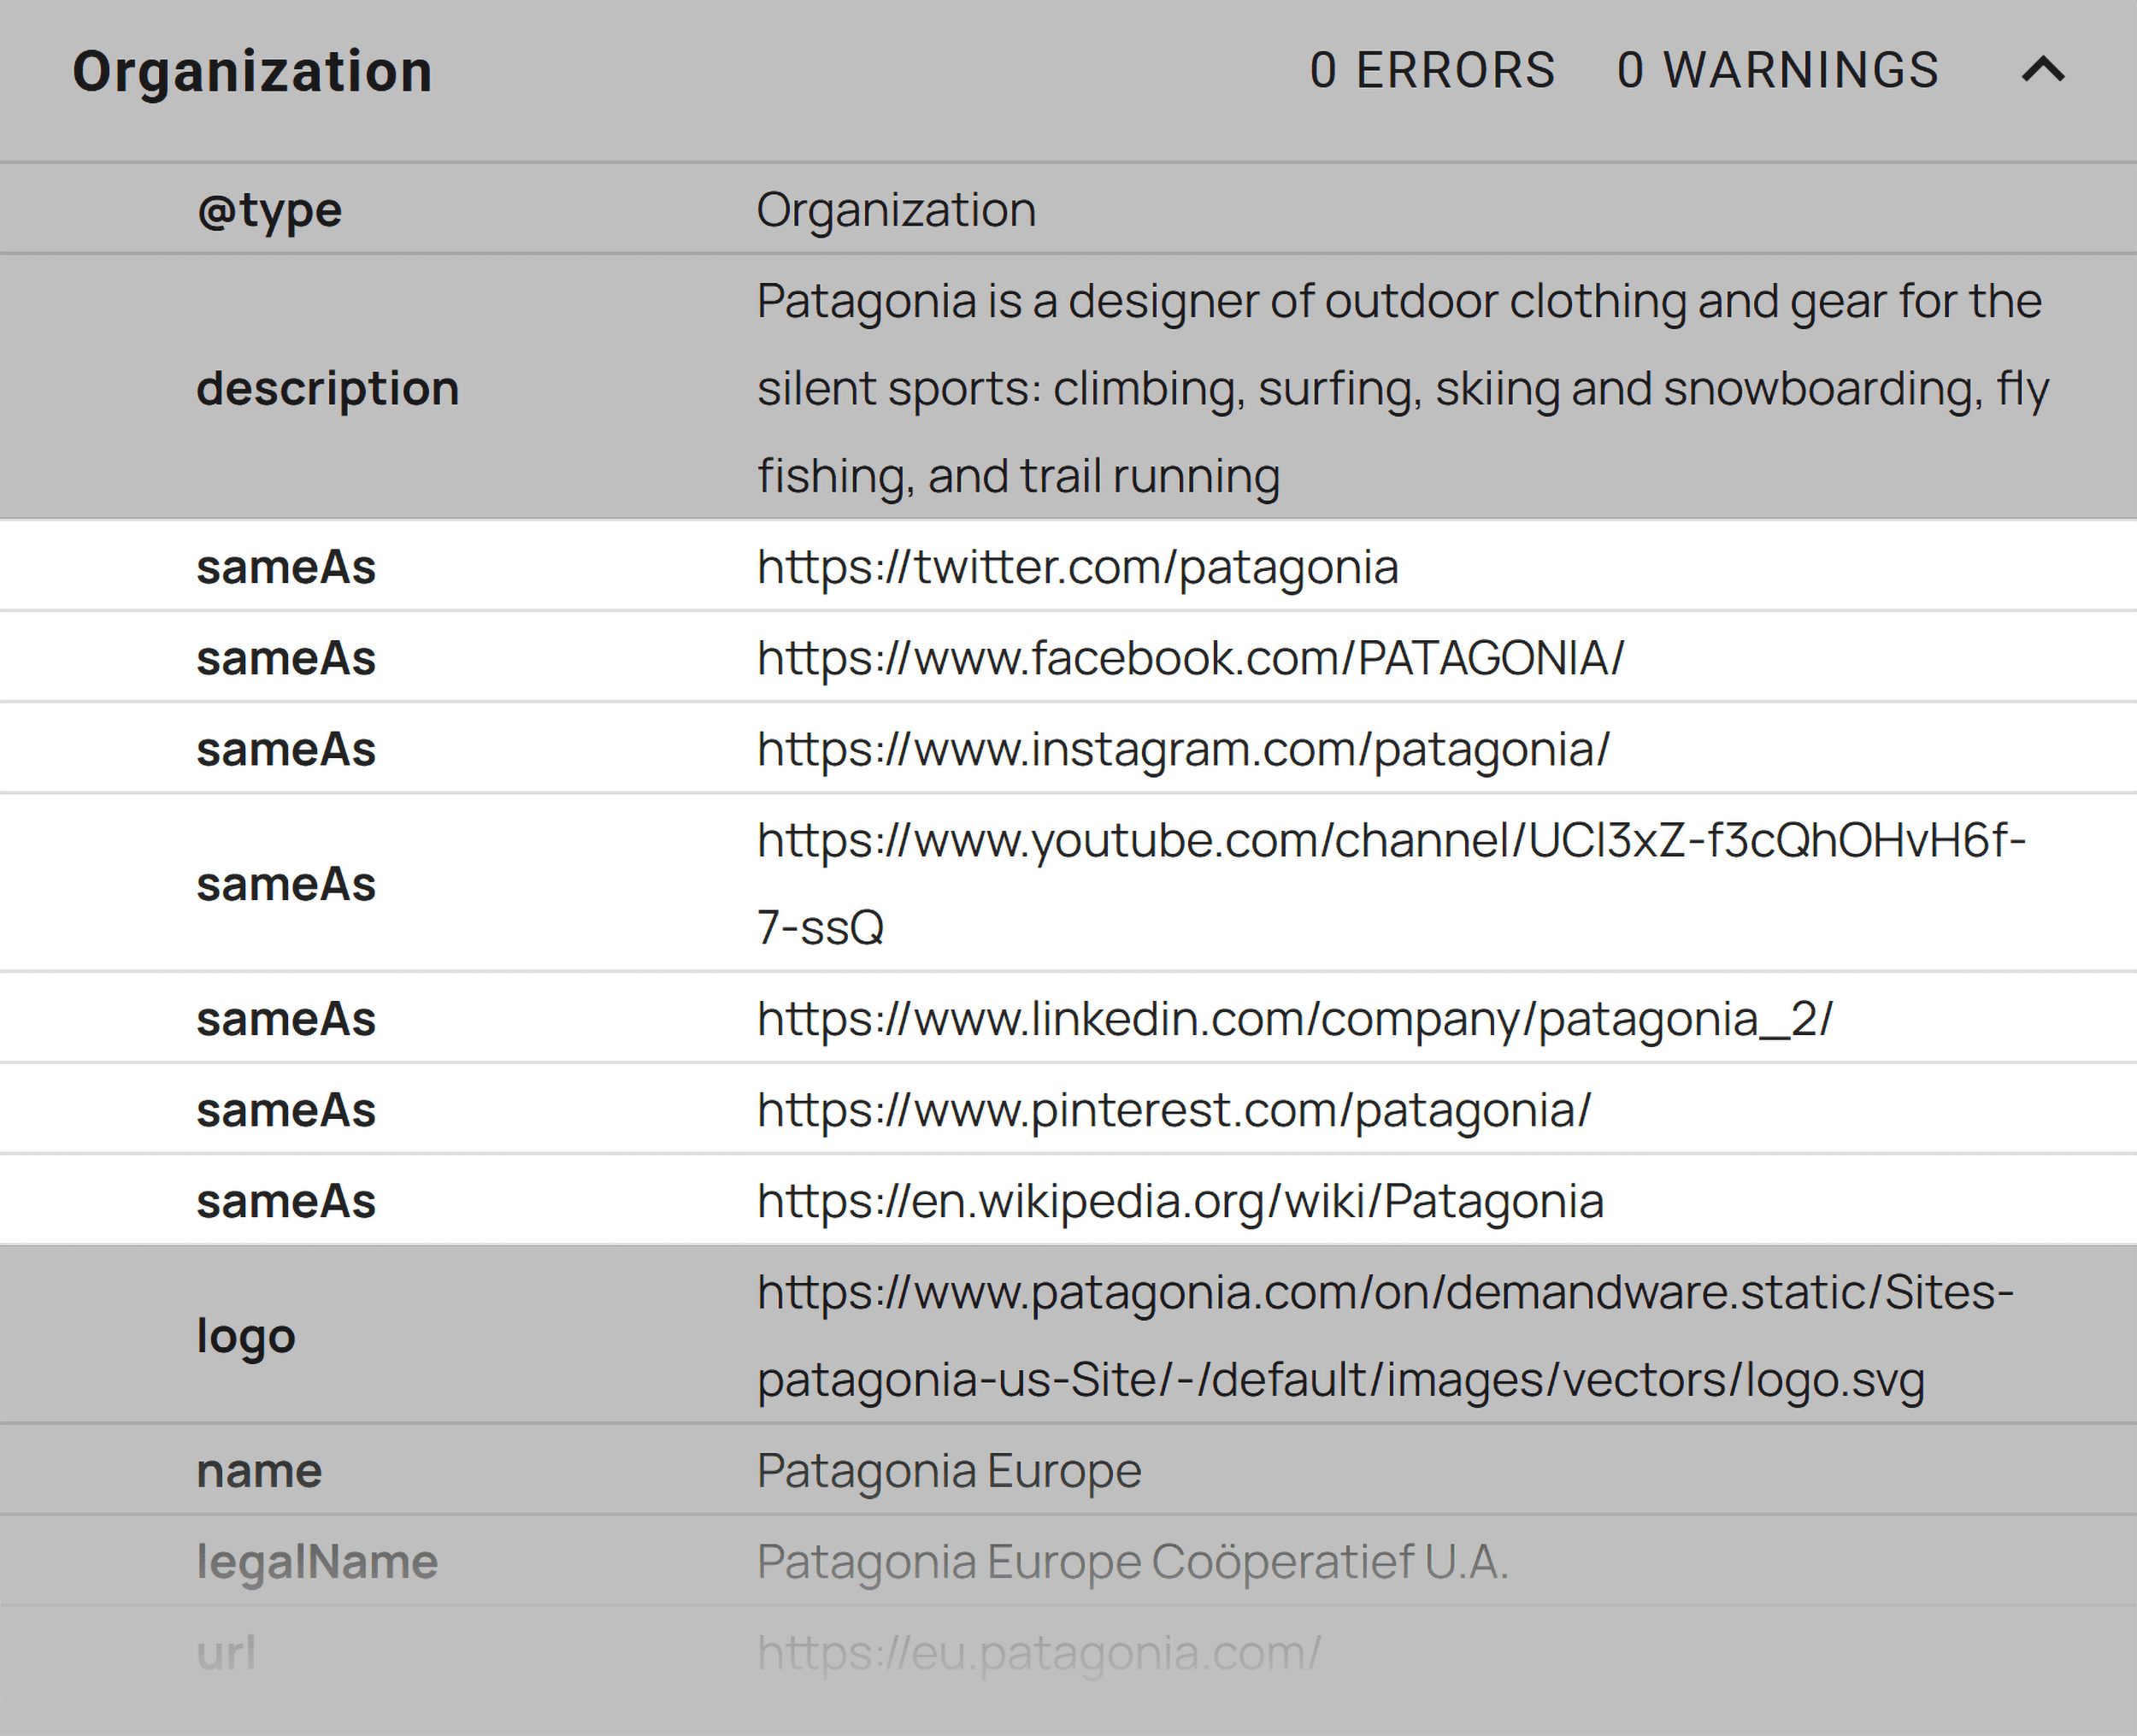Click the sameAs label beside linkedin URL

point(286,1019)
